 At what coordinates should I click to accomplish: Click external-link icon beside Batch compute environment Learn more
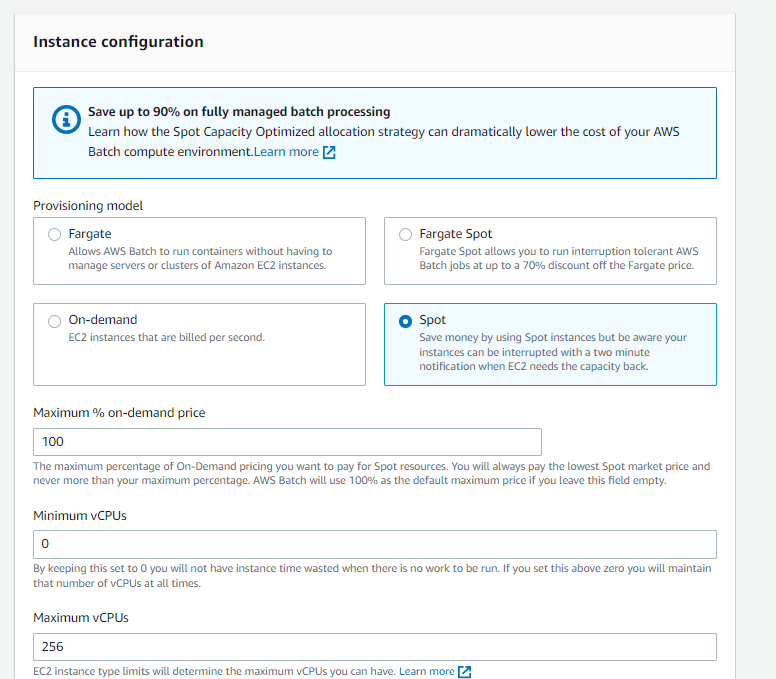pos(329,152)
